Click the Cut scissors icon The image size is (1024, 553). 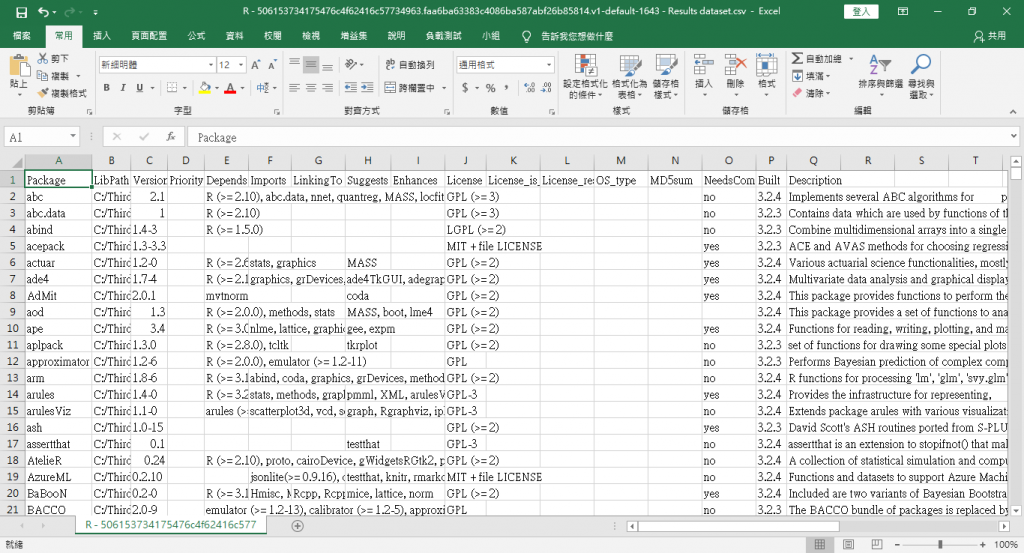(x=43, y=58)
